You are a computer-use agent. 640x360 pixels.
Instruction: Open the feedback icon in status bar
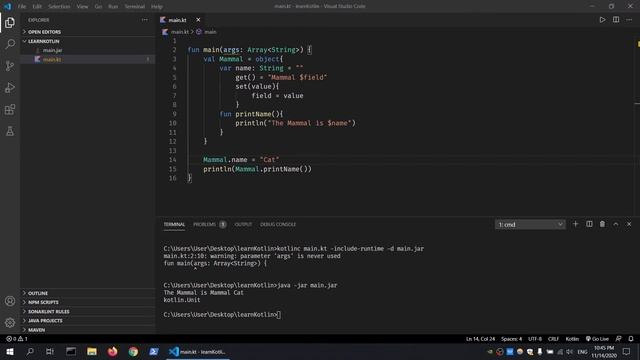click(x=618, y=339)
